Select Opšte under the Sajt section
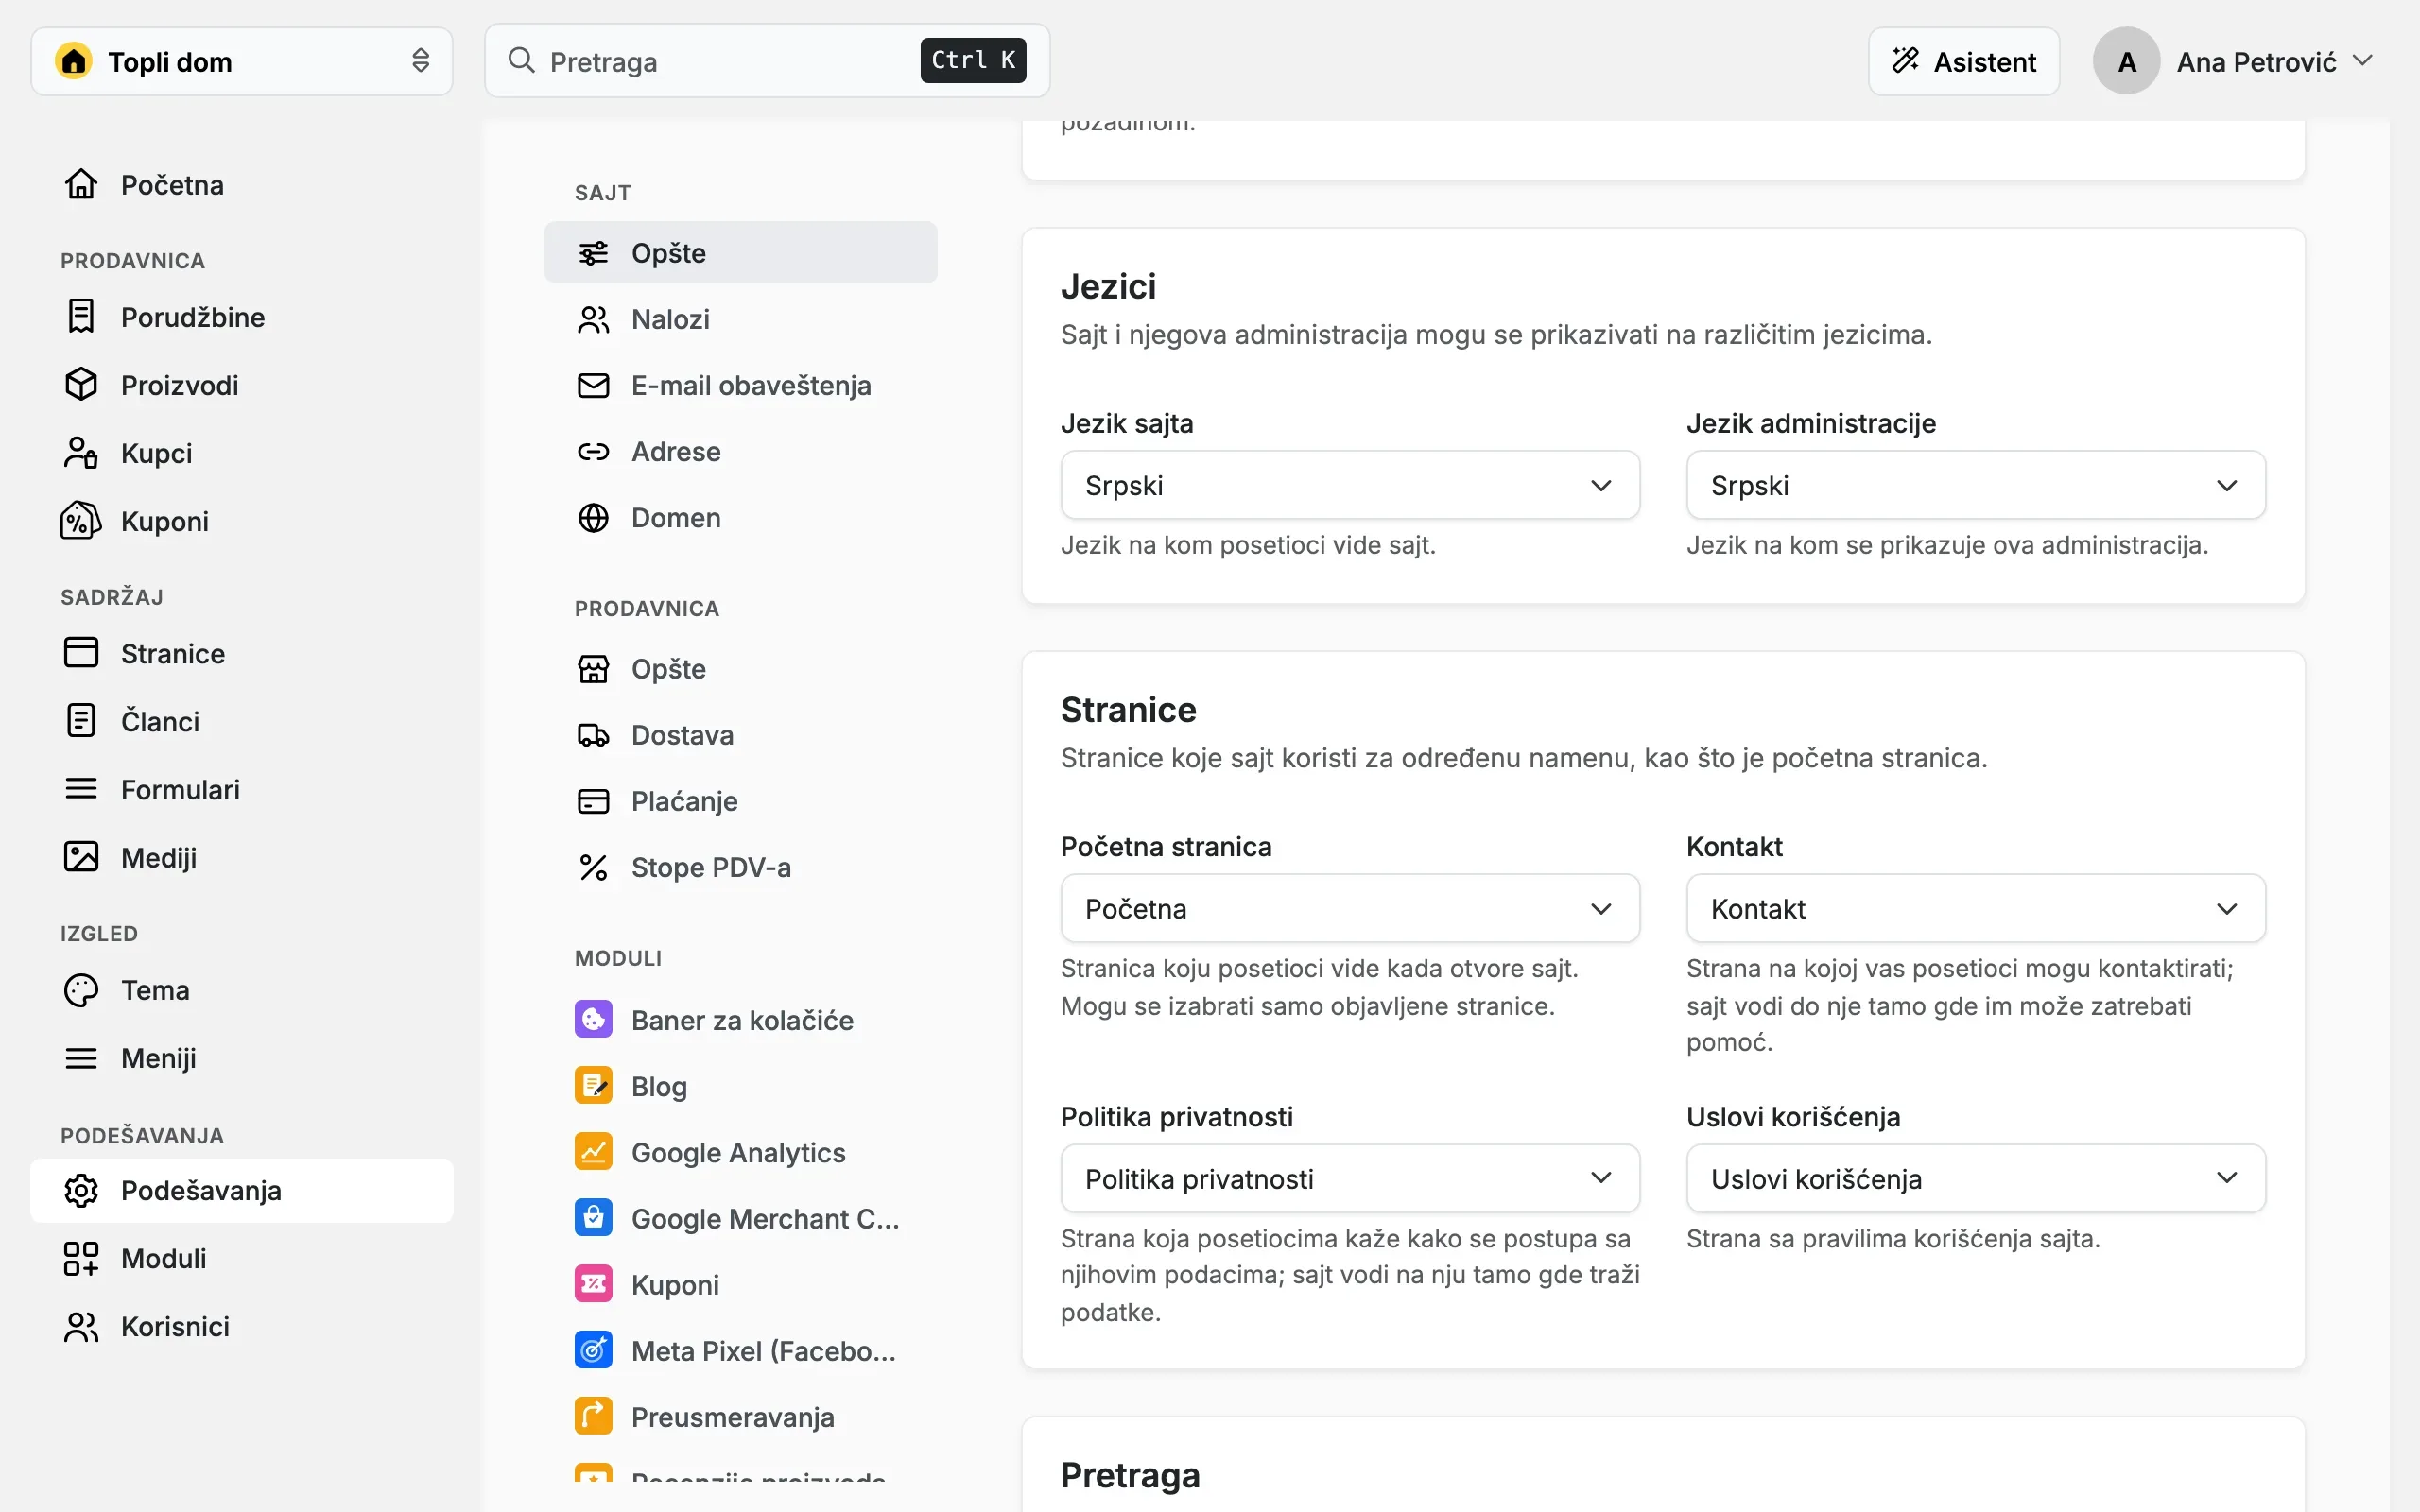The width and height of the screenshot is (2420, 1512). point(740,252)
